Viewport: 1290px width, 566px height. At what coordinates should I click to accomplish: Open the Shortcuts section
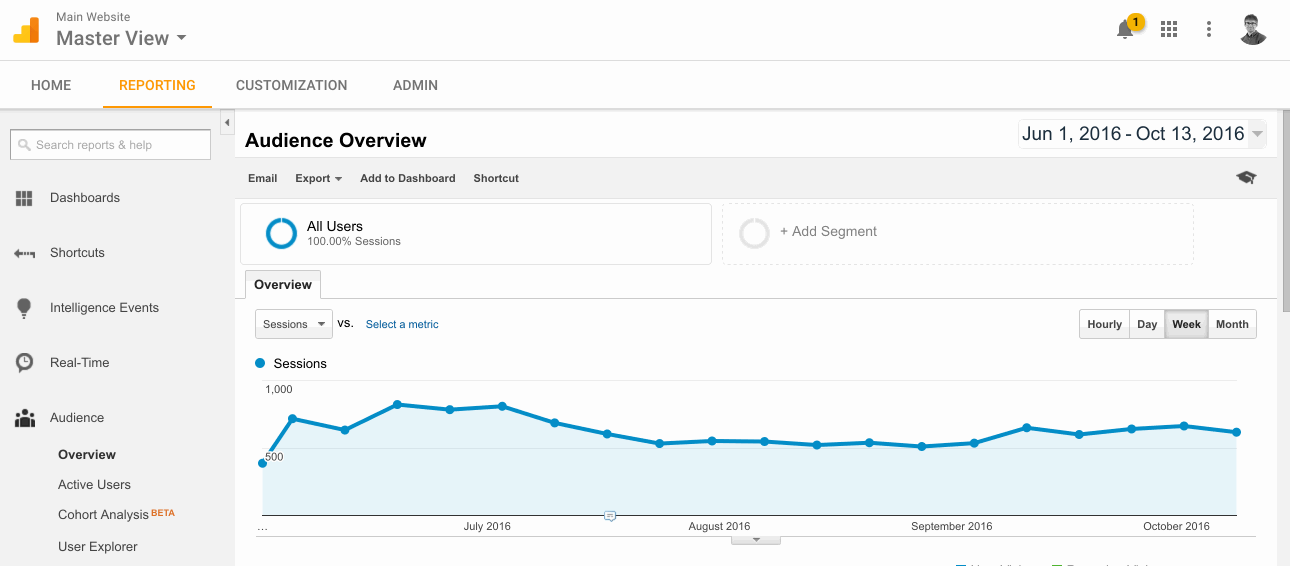77,253
